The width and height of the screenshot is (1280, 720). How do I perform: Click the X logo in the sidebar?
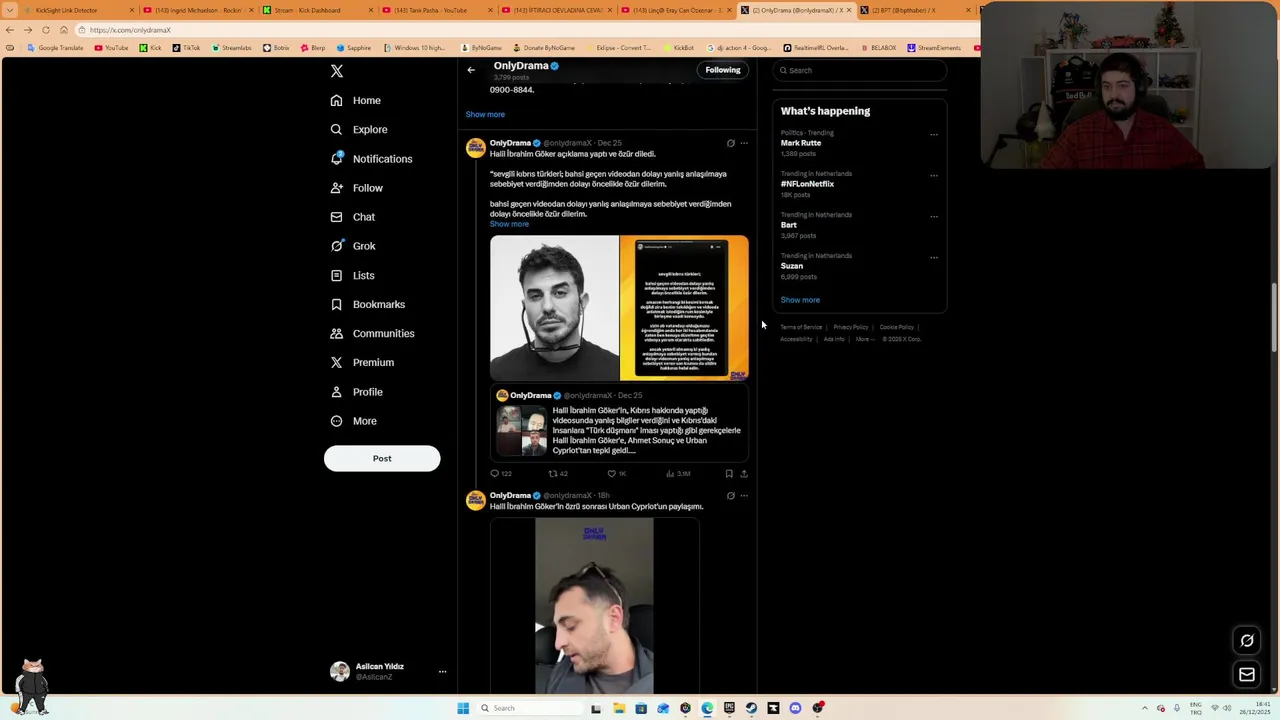337,71
